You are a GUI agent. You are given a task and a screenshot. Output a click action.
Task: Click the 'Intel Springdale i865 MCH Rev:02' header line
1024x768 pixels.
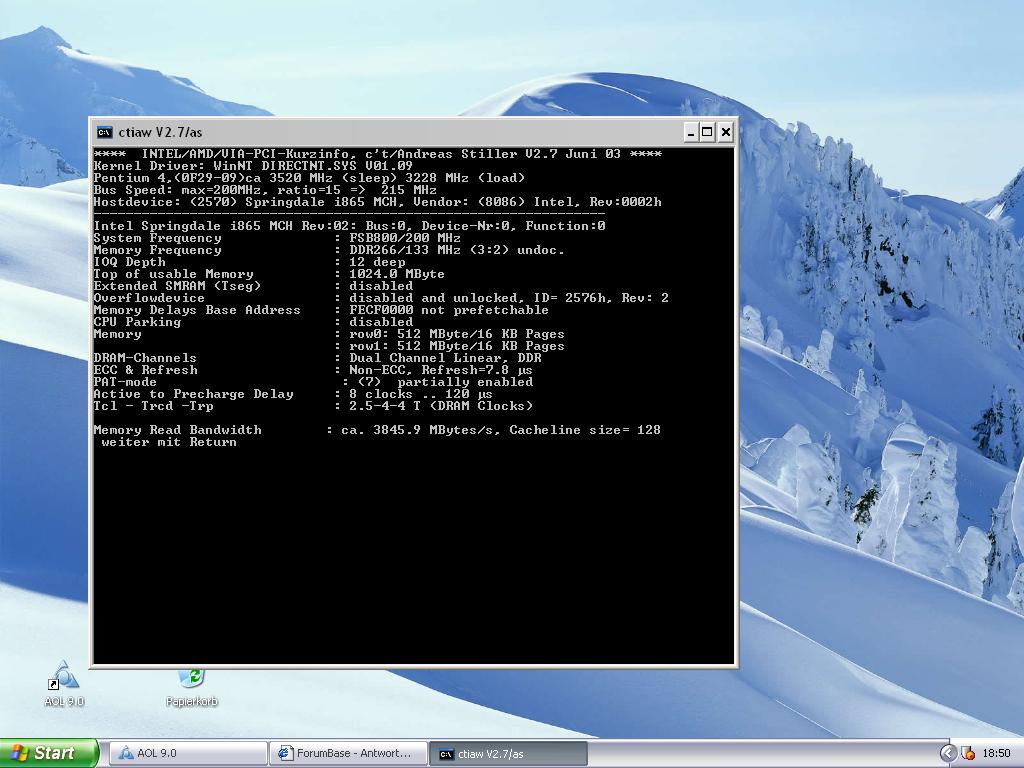click(x=349, y=226)
